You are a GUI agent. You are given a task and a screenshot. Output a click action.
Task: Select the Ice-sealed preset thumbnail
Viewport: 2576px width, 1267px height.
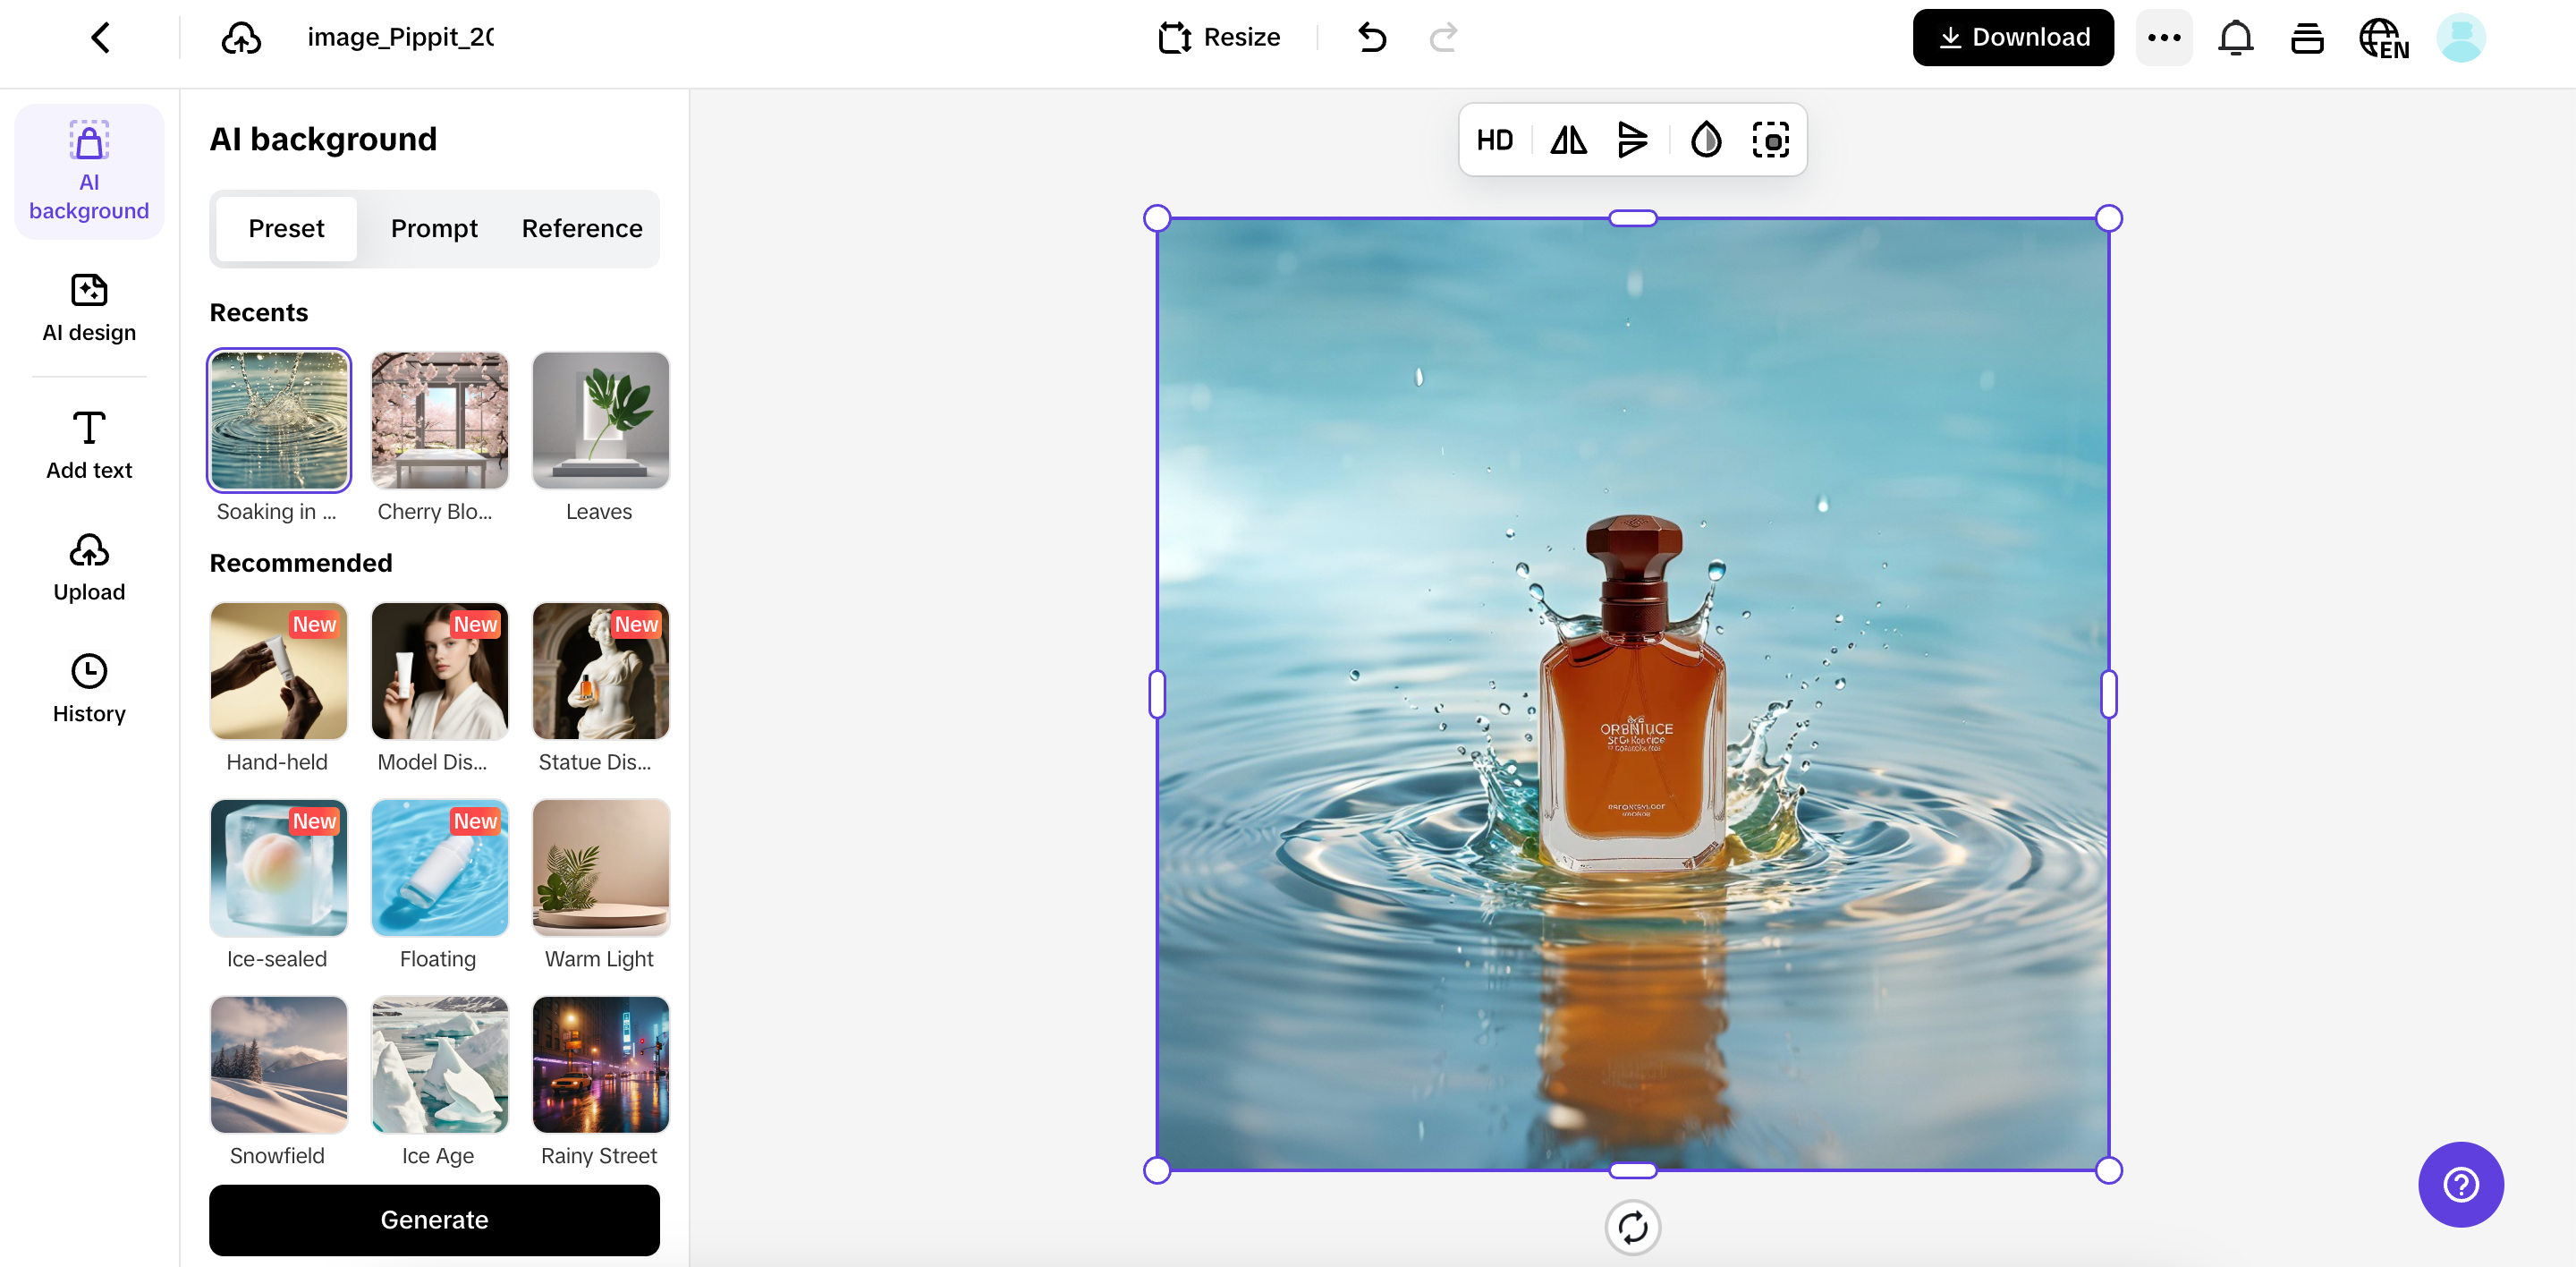278,868
